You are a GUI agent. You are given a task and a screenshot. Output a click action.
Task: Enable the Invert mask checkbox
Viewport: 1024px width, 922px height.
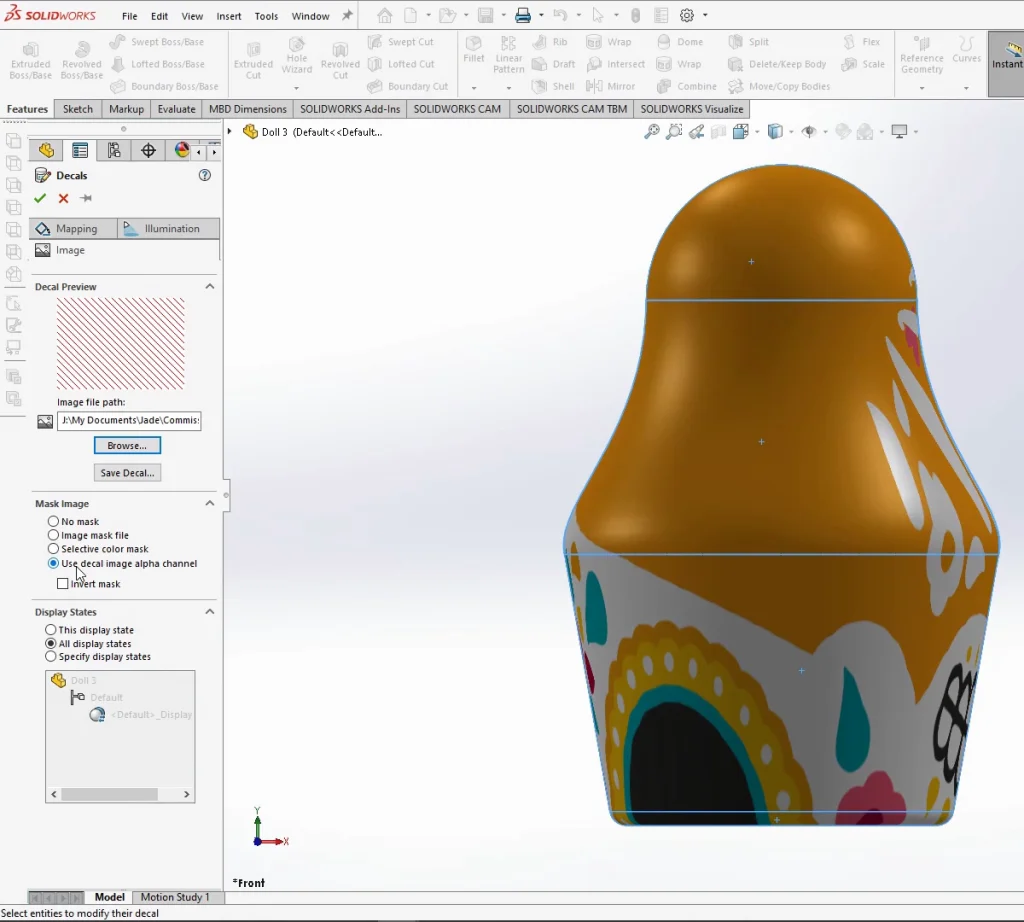click(x=63, y=584)
